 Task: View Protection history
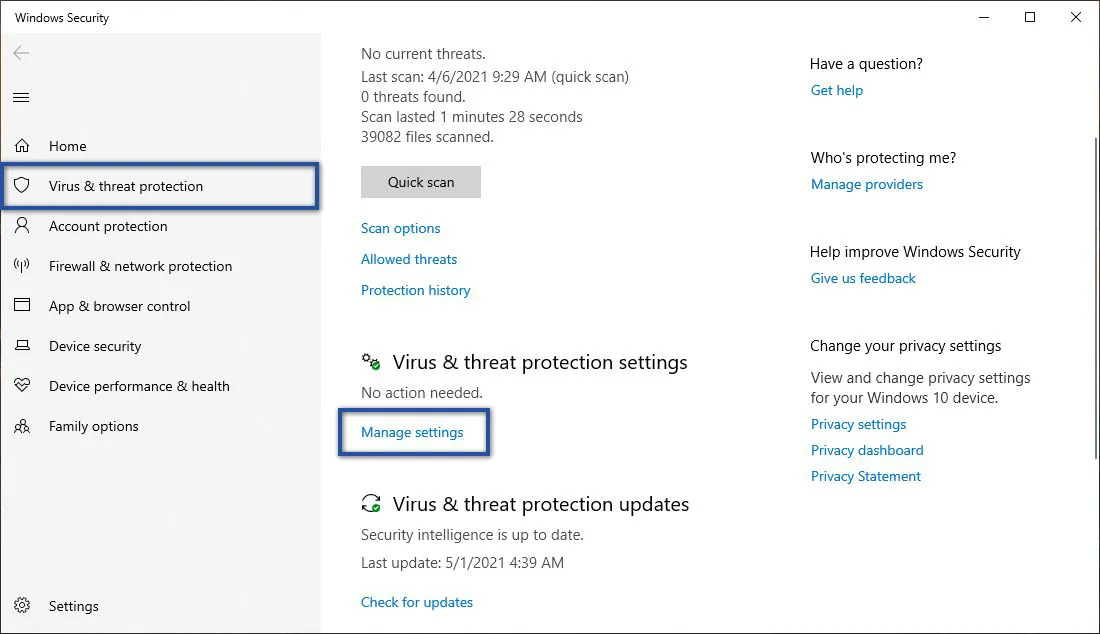[415, 290]
